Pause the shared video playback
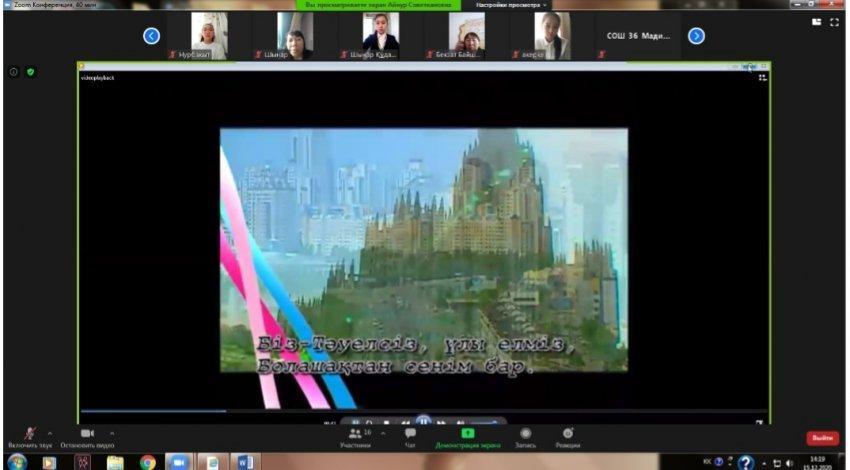850x470 pixels. pyautogui.click(x=423, y=421)
